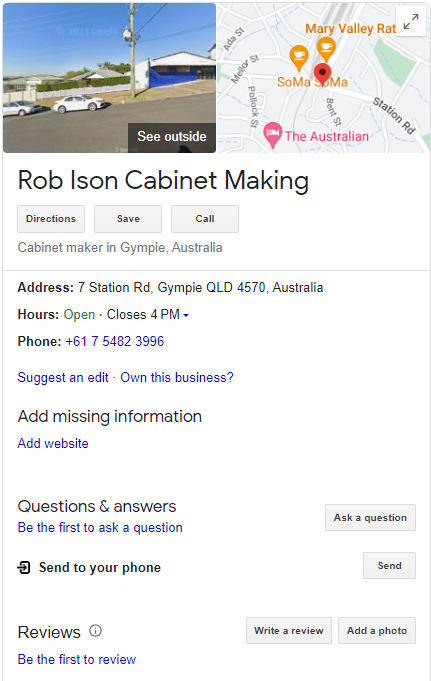Click the Send to your phone icon
The width and height of the screenshot is (431, 681).
pyautogui.click(x=24, y=567)
